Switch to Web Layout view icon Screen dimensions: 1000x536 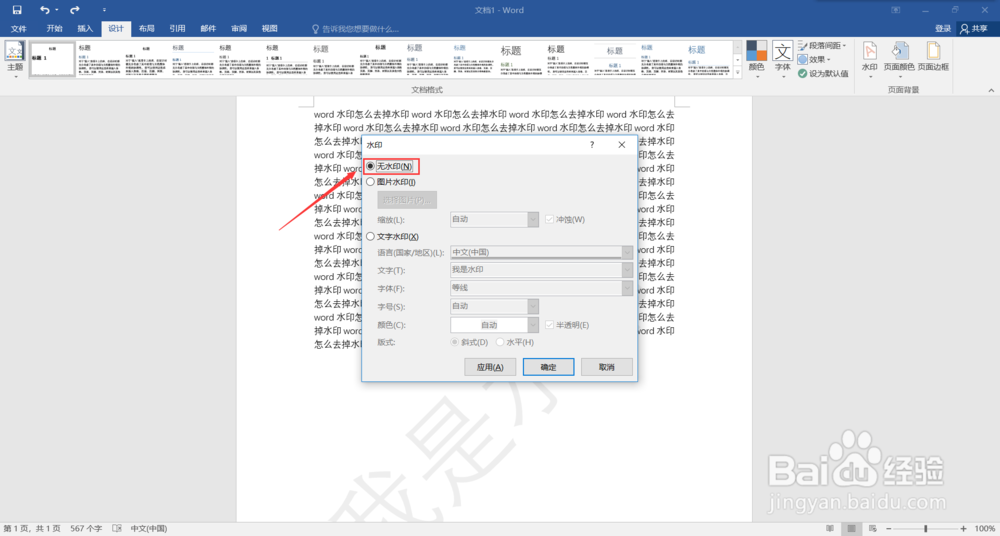click(x=872, y=529)
